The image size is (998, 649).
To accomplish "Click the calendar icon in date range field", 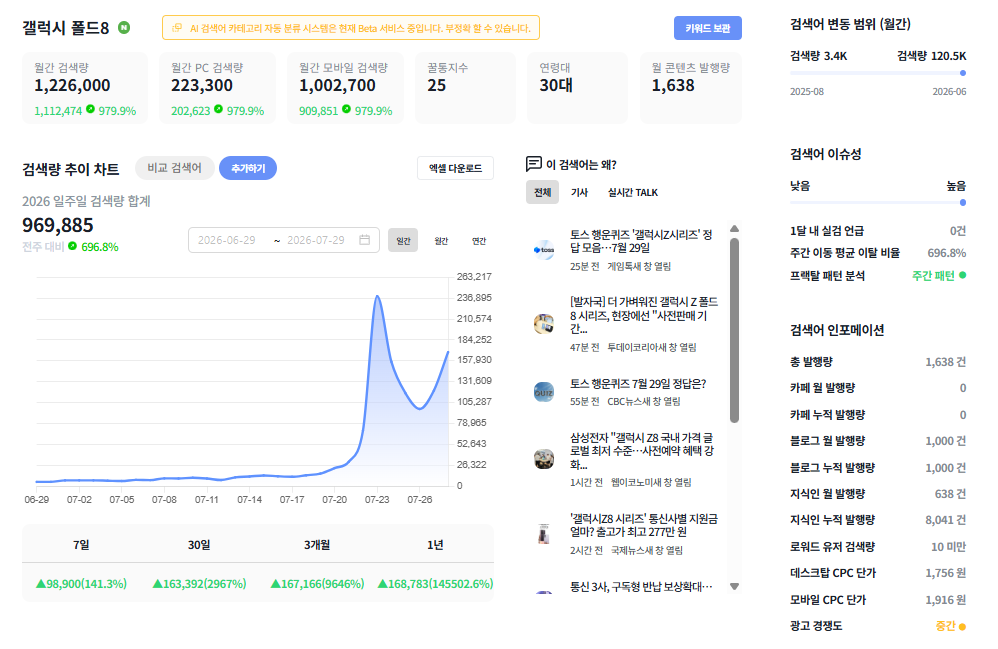I will [x=365, y=240].
